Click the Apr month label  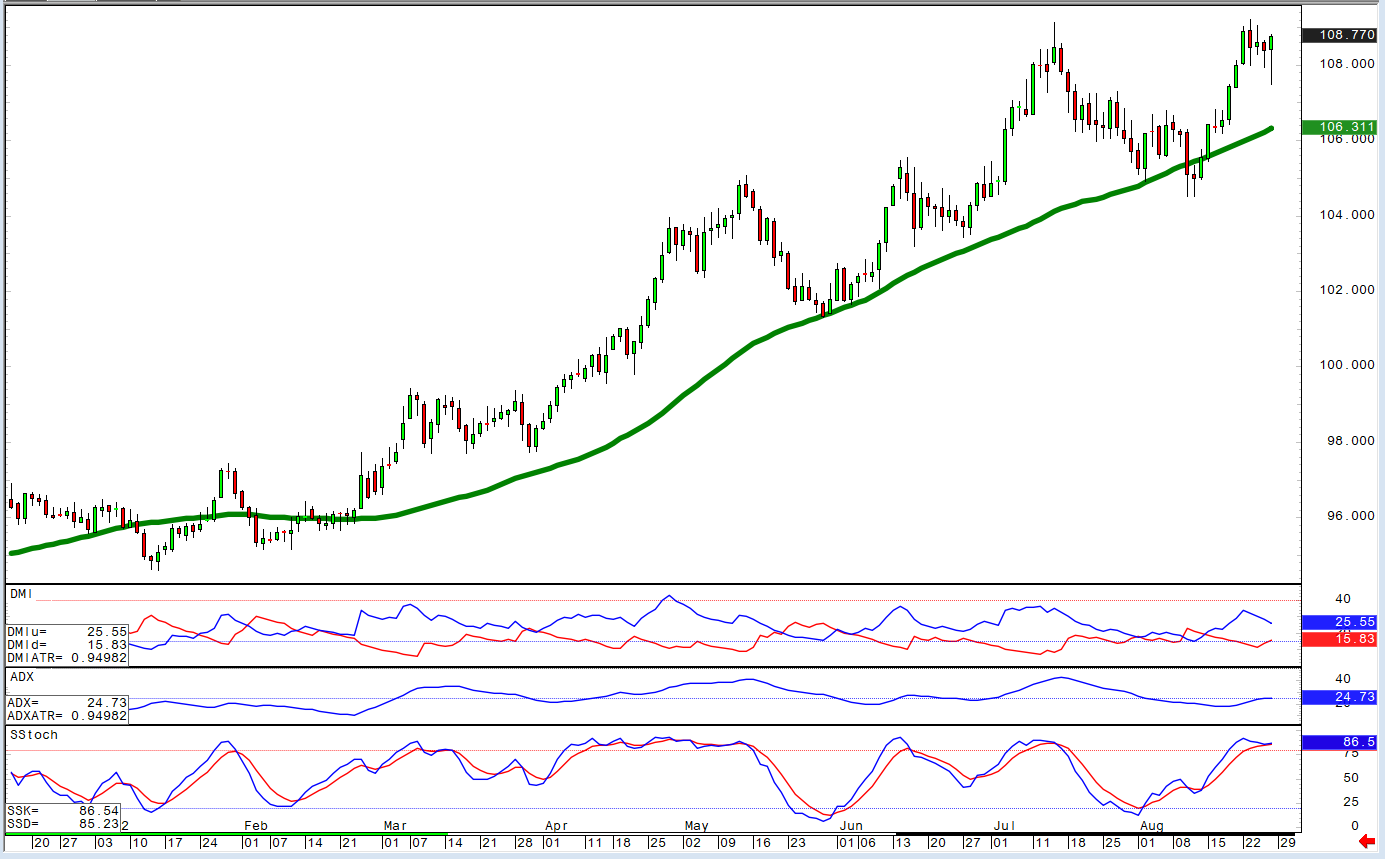pos(556,826)
